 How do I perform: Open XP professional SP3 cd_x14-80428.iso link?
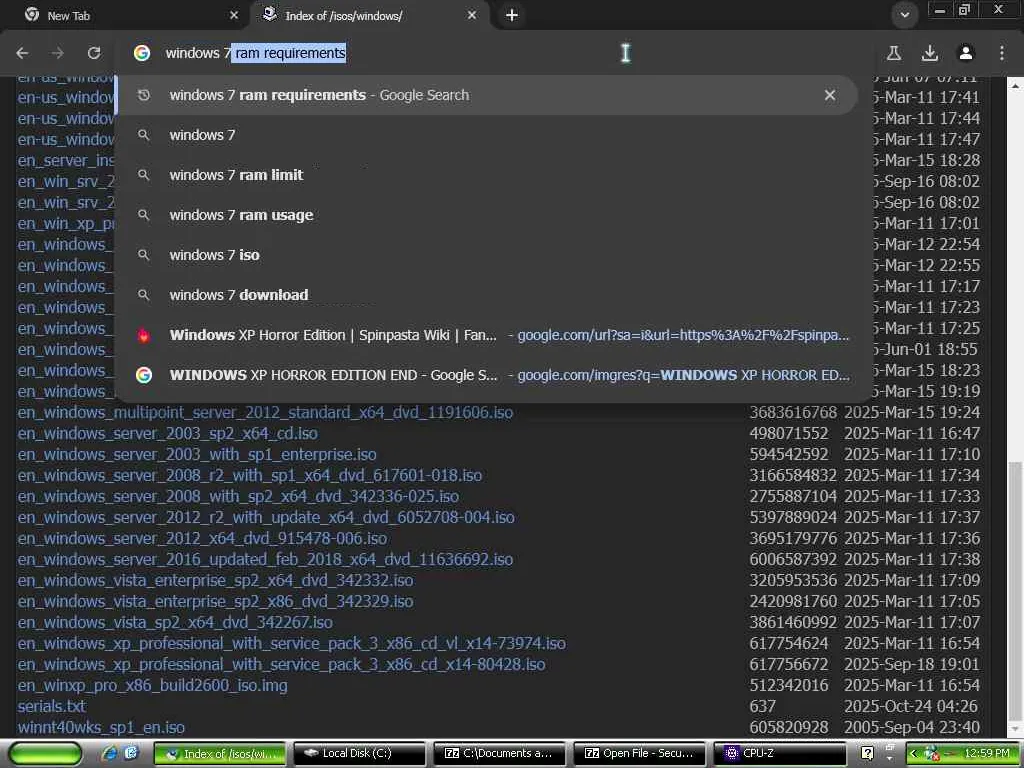[281, 664]
